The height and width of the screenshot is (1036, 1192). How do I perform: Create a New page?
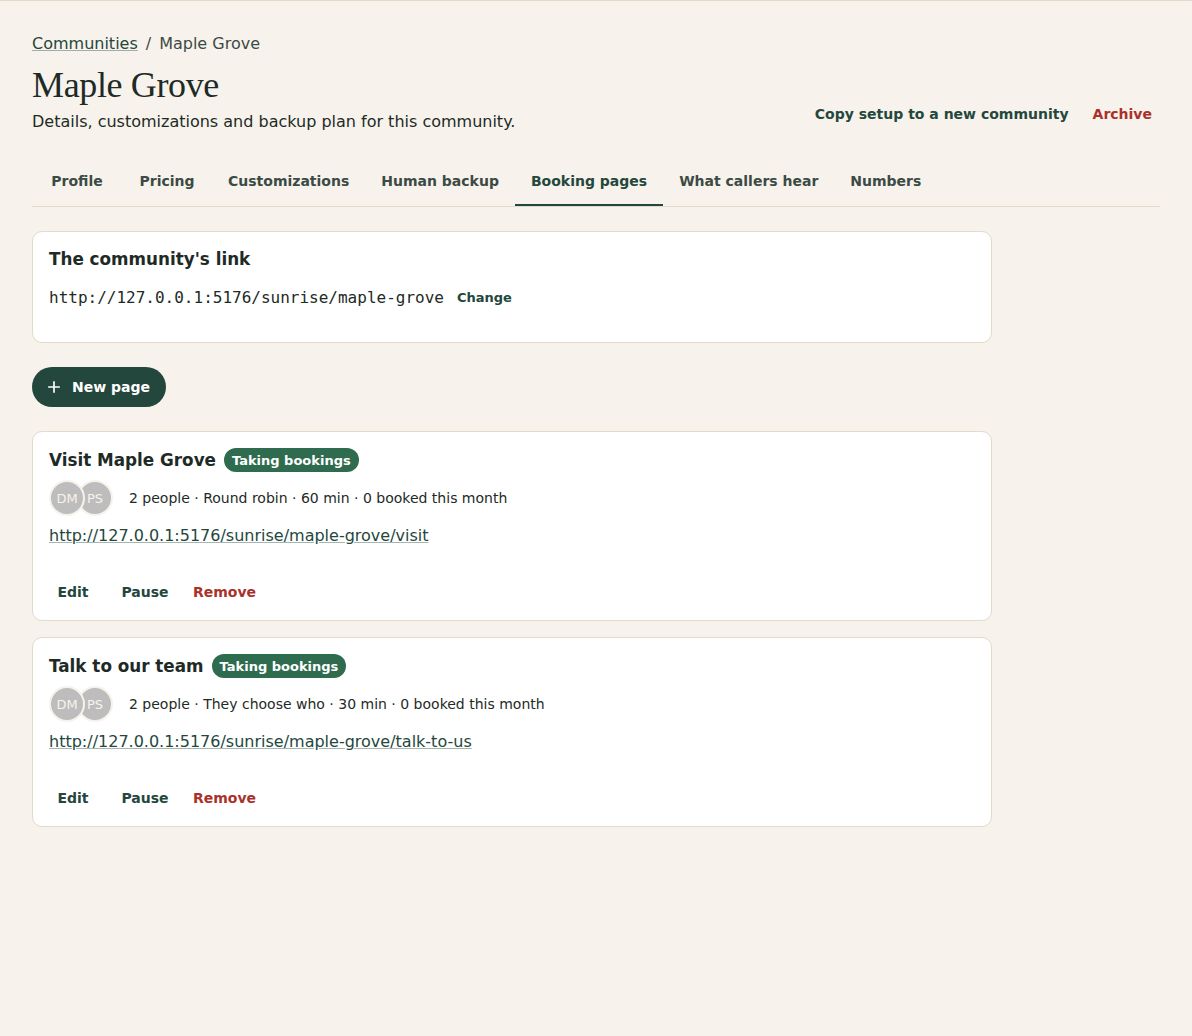coord(99,387)
